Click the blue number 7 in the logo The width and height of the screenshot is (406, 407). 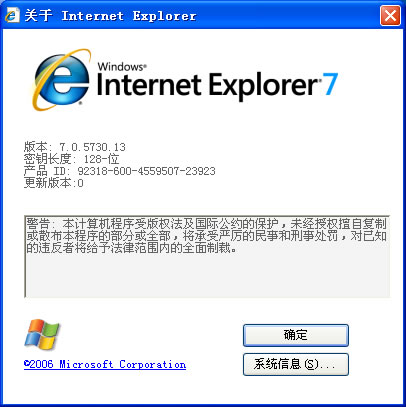(x=330, y=84)
